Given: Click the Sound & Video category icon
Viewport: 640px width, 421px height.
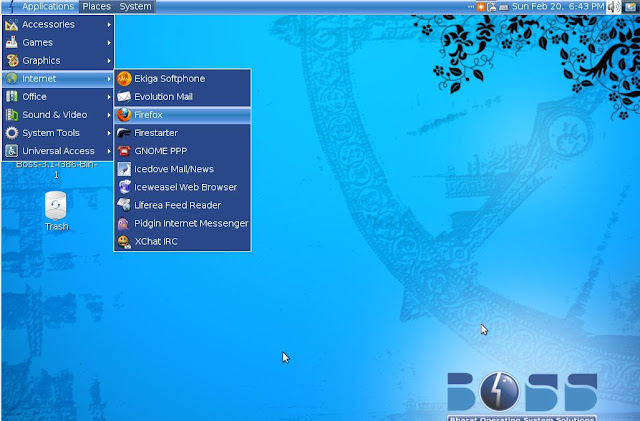Looking at the screenshot, I should pos(12,115).
